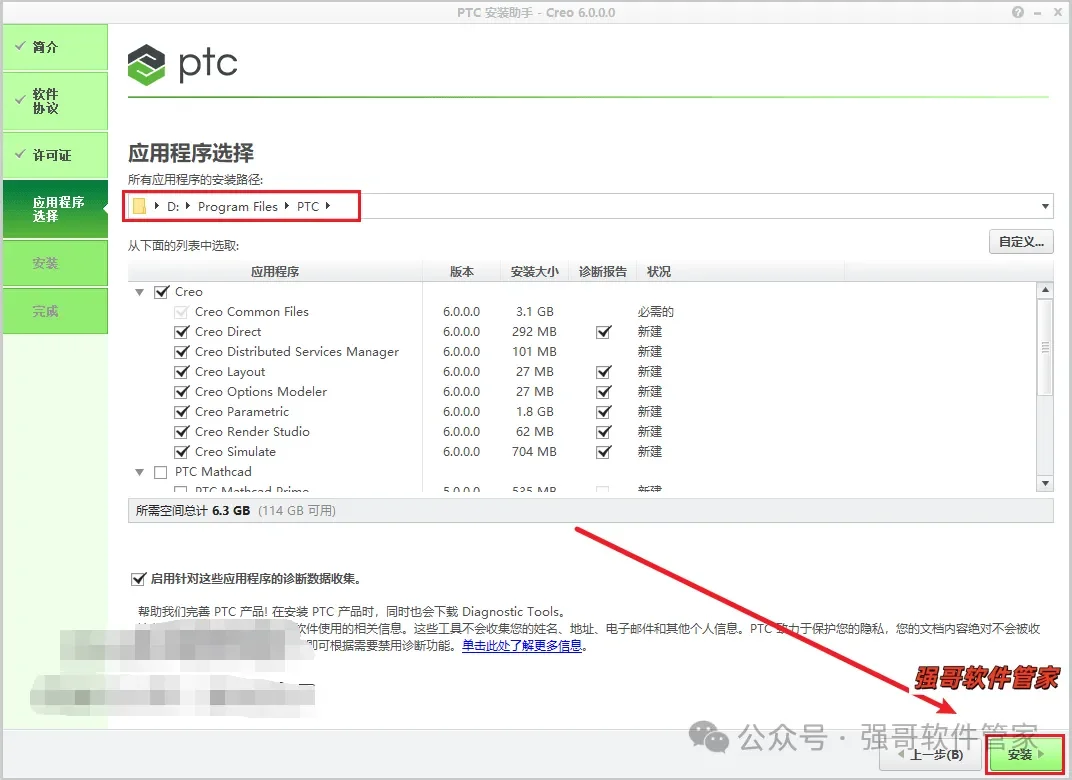Click the green 安装 install button

1025,755
